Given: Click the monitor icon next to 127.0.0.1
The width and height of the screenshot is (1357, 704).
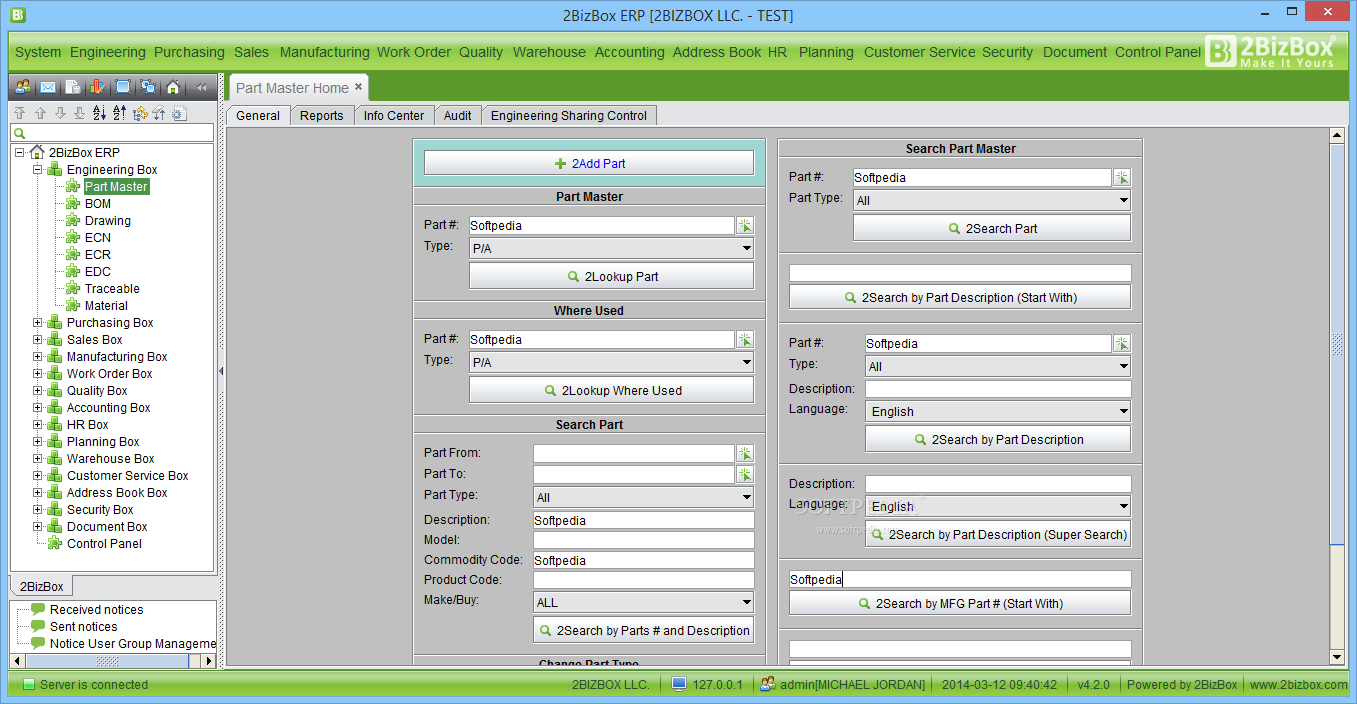Looking at the screenshot, I should click(x=679, y=684).
